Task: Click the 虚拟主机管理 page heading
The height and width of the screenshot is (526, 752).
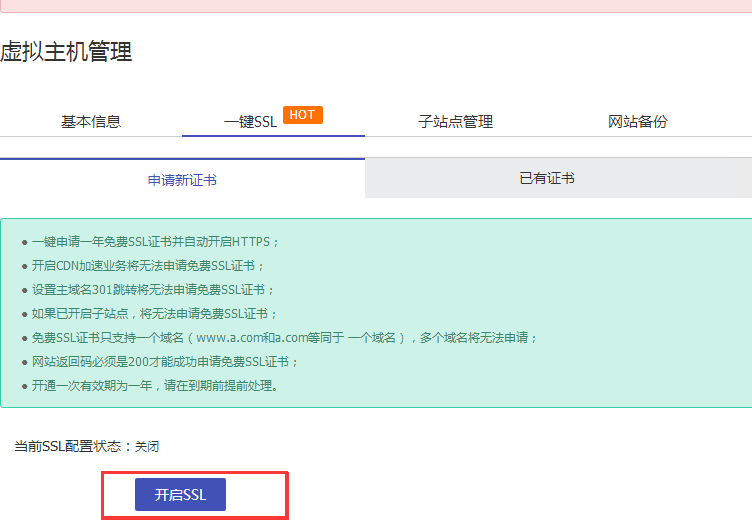Action: (66, 52)
